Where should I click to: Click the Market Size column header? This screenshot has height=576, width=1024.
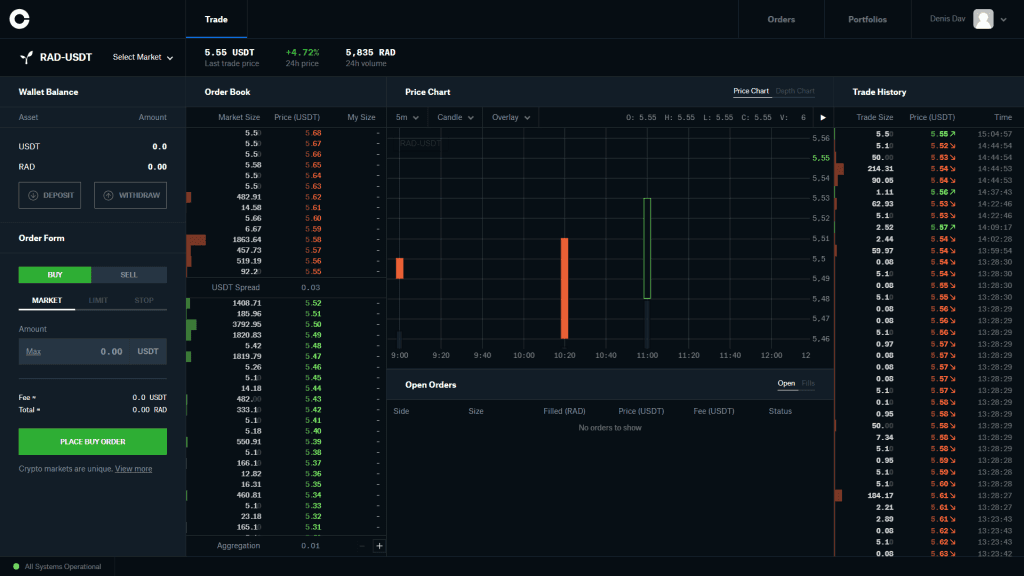pos(239,118)
